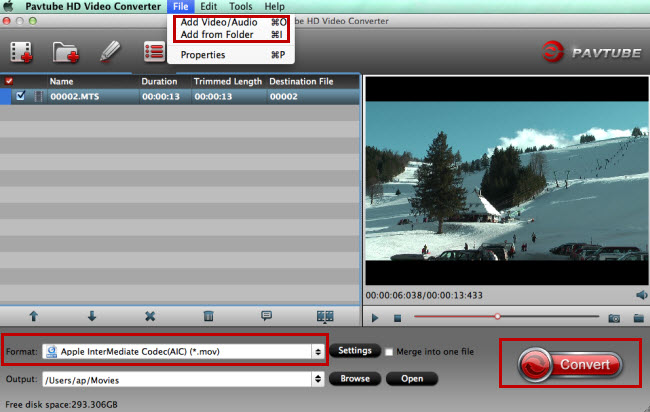The width and height of the screenshot is (650, 412).
Task: Expand the Output path dropdown arrows
Action: tap(318, 379)
